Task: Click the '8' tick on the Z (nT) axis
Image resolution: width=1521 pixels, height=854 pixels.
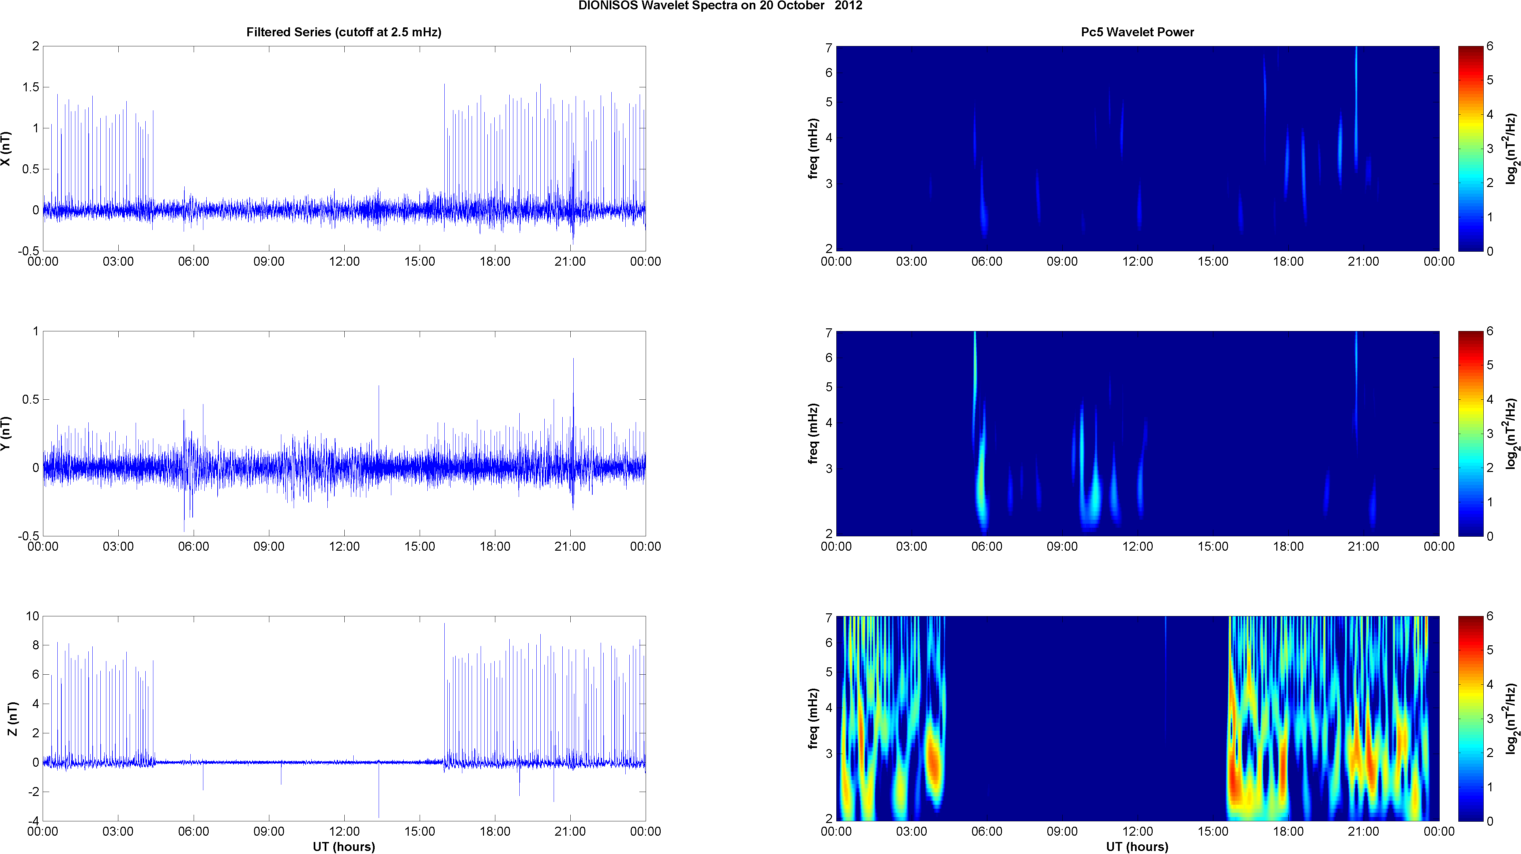Action: click(x=36, y=646)
